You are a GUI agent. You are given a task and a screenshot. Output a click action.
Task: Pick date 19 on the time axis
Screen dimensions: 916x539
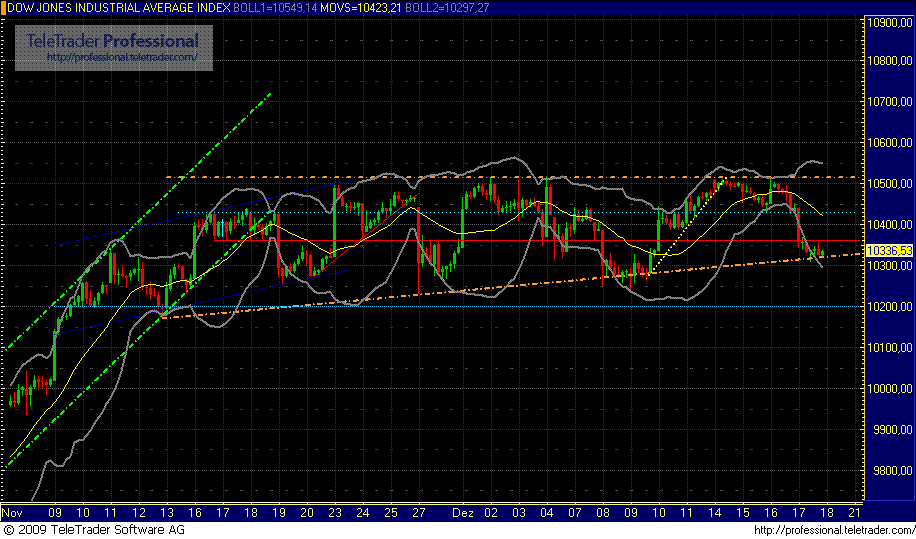(279, 513)
